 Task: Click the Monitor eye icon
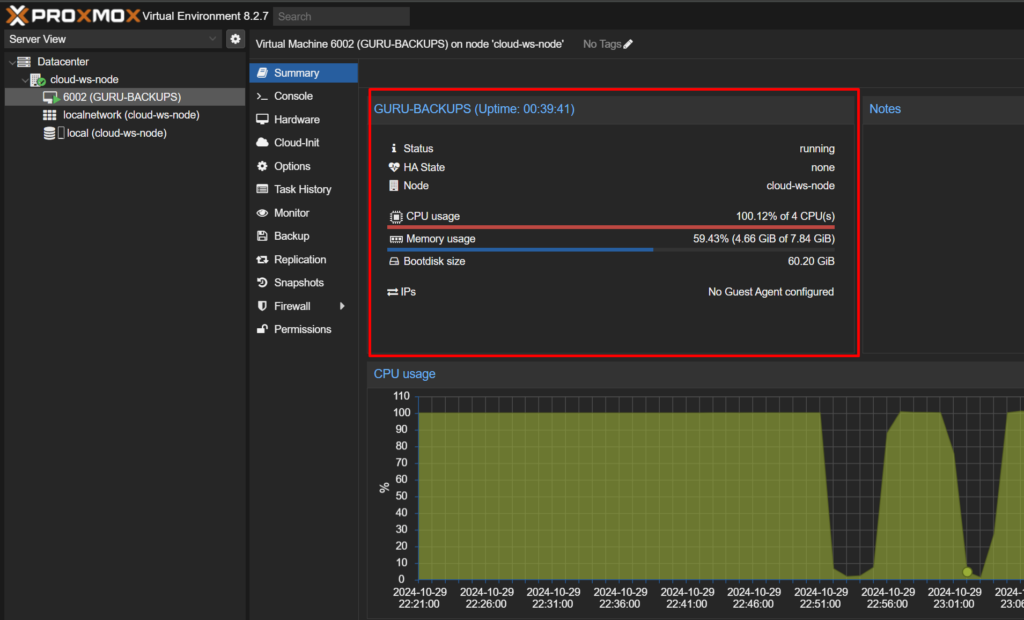click(263, 213)
